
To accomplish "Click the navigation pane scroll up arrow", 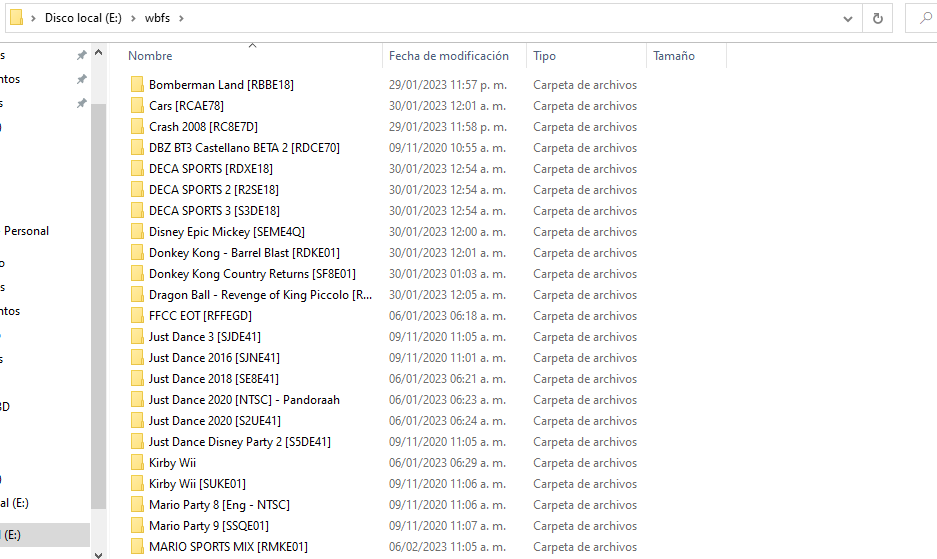I will pos(99,53).
